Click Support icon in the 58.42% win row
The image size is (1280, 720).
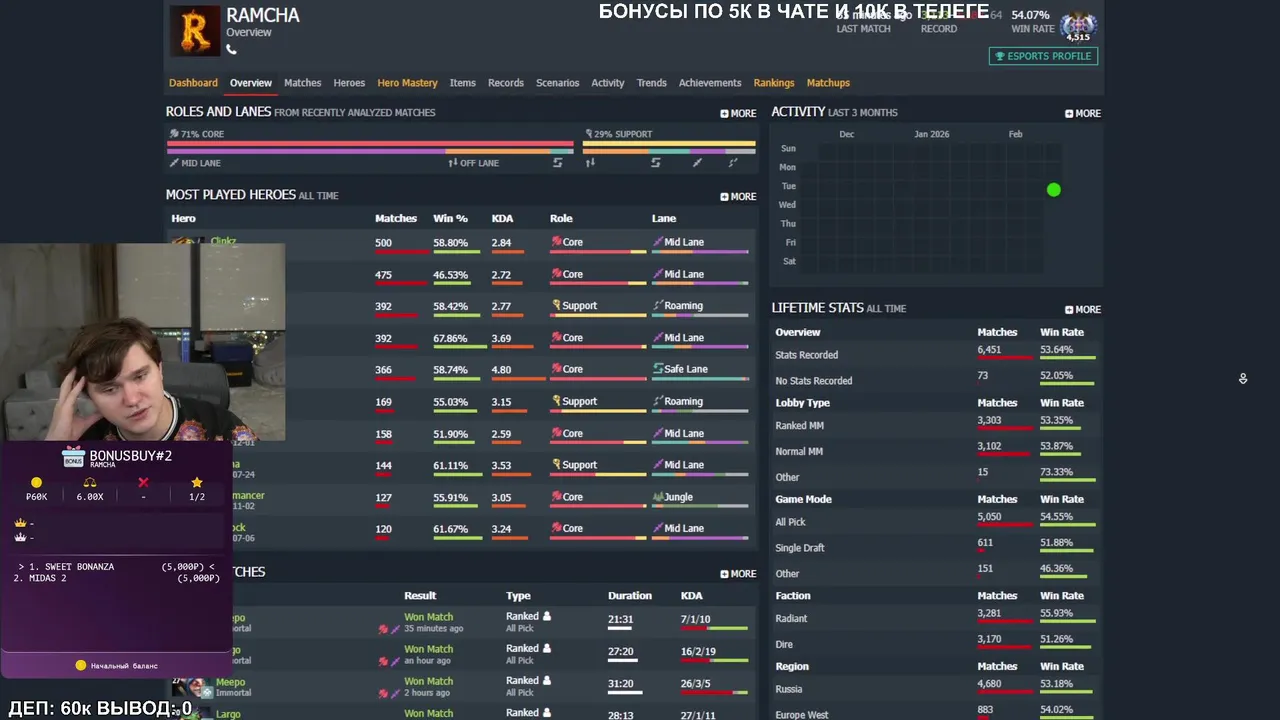pyautogui.click(x=556, y=306)
